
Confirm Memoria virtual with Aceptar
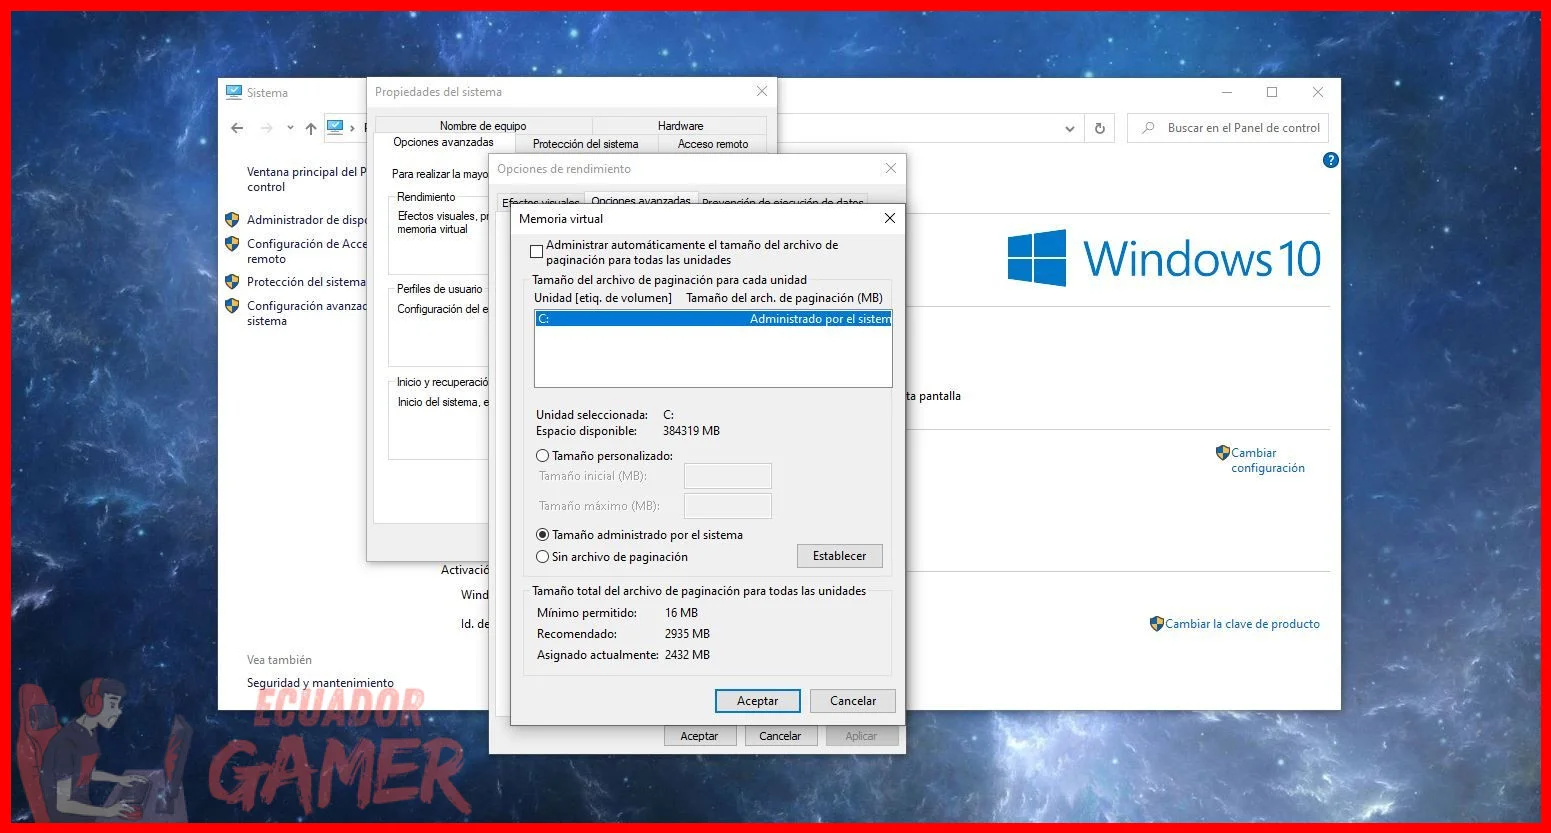[758, 701]
